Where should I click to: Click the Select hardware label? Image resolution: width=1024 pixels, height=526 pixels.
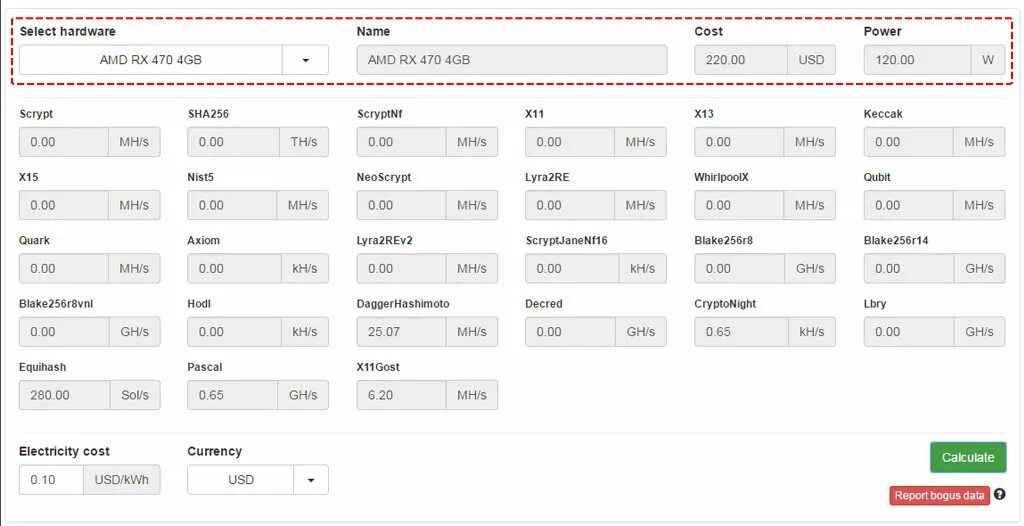[67, 31]
